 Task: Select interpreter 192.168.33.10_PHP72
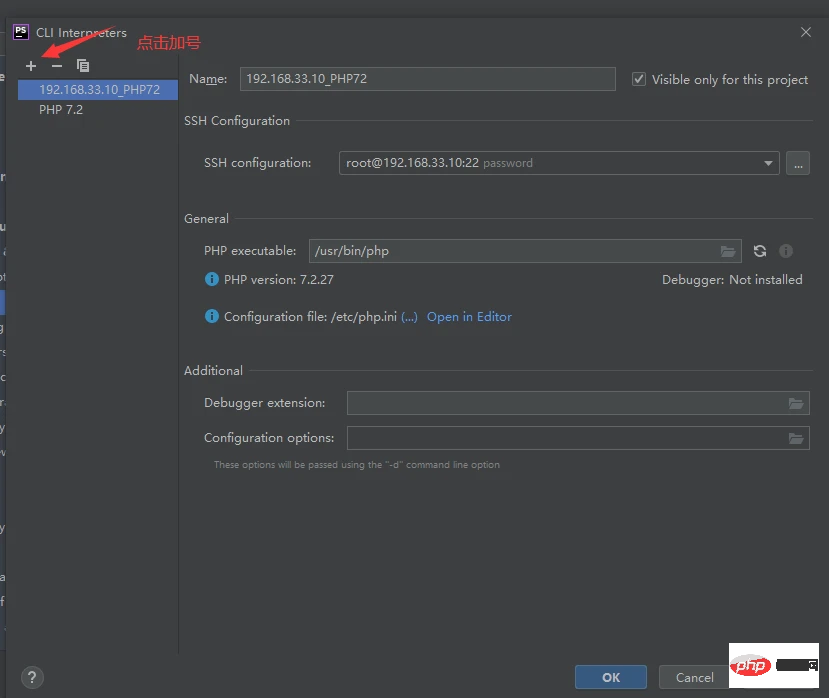[x=96, y=89]
